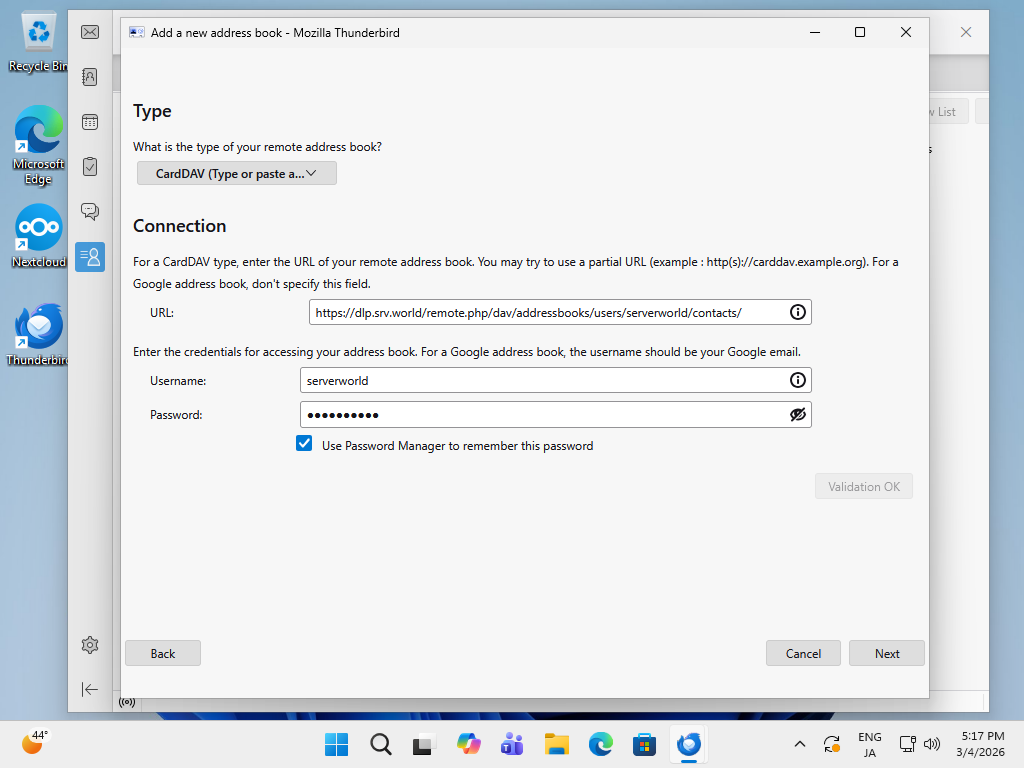1024x768 pixels.
Task: Show hidden tray icons chevron
Action: point(799,744)
